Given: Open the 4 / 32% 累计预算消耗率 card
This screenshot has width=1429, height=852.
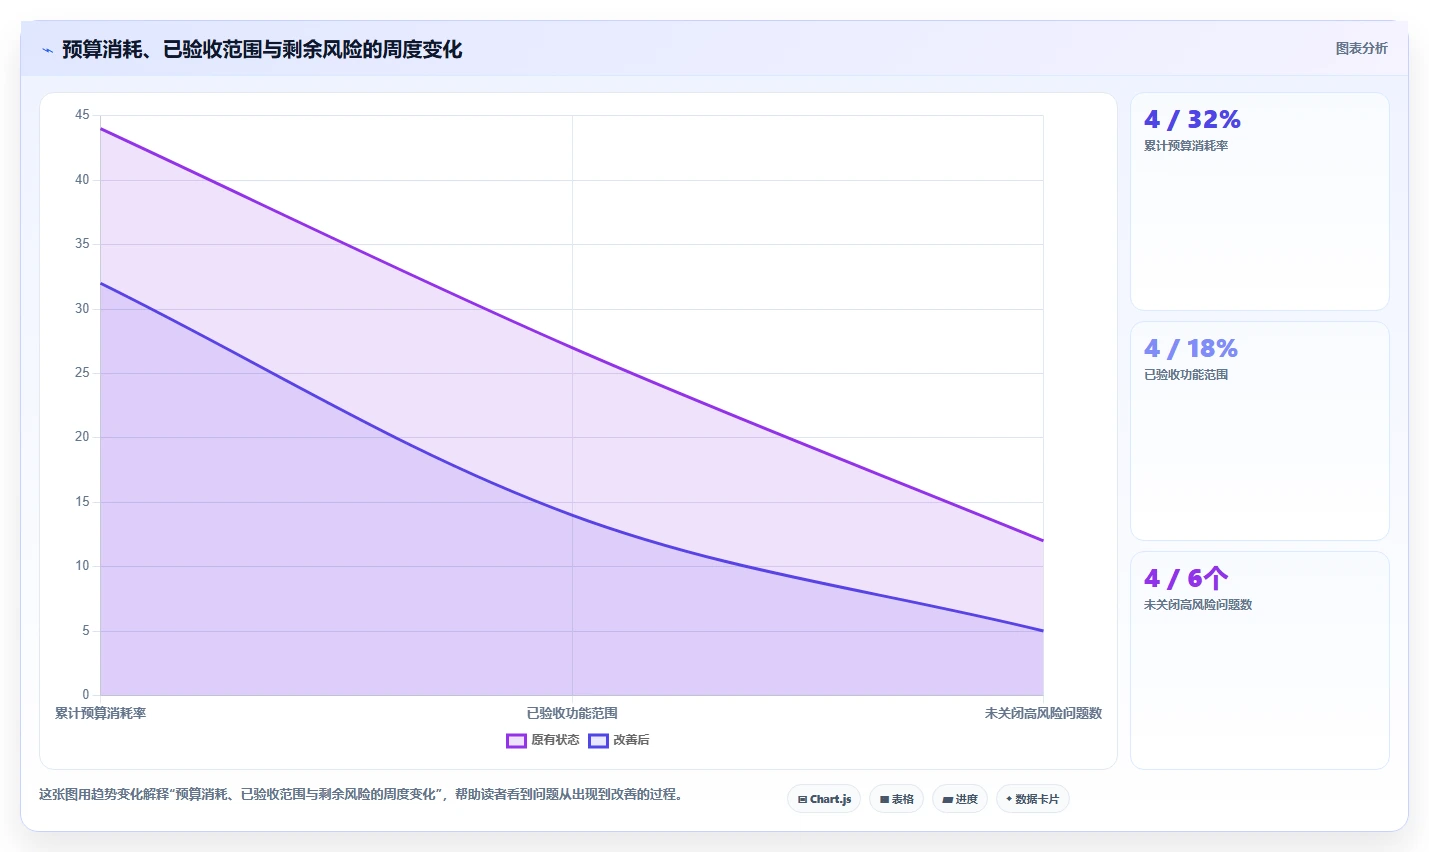Looking at the screenshot, I should (1259, 201).
